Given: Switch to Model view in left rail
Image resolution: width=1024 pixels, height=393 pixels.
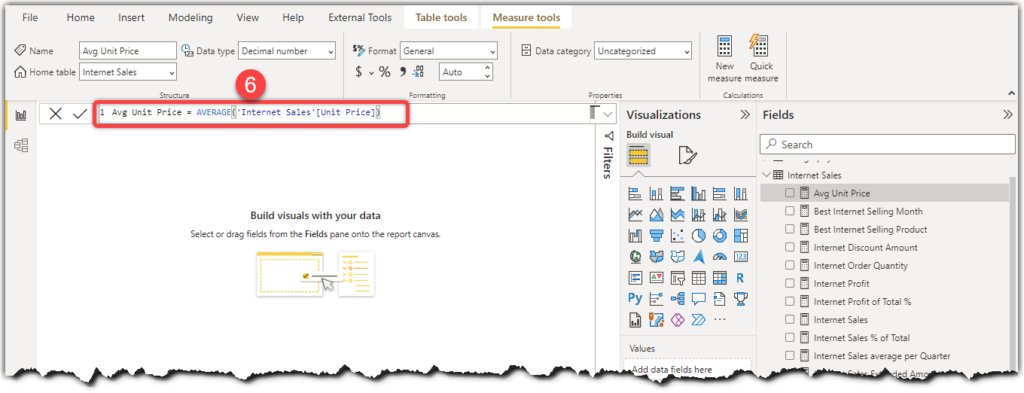Looking at the screenshot, I should (21, 145).
